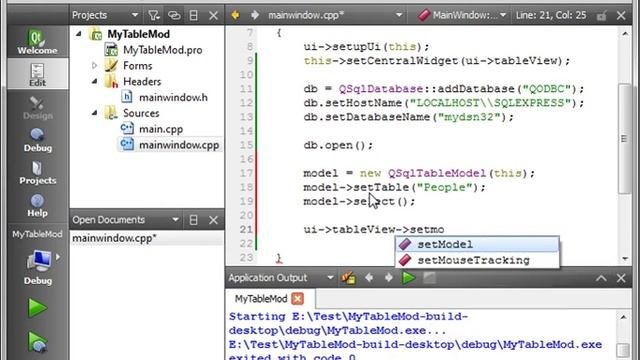
Task: Start debugging with the debug-run button
Action: pos(38,342)
